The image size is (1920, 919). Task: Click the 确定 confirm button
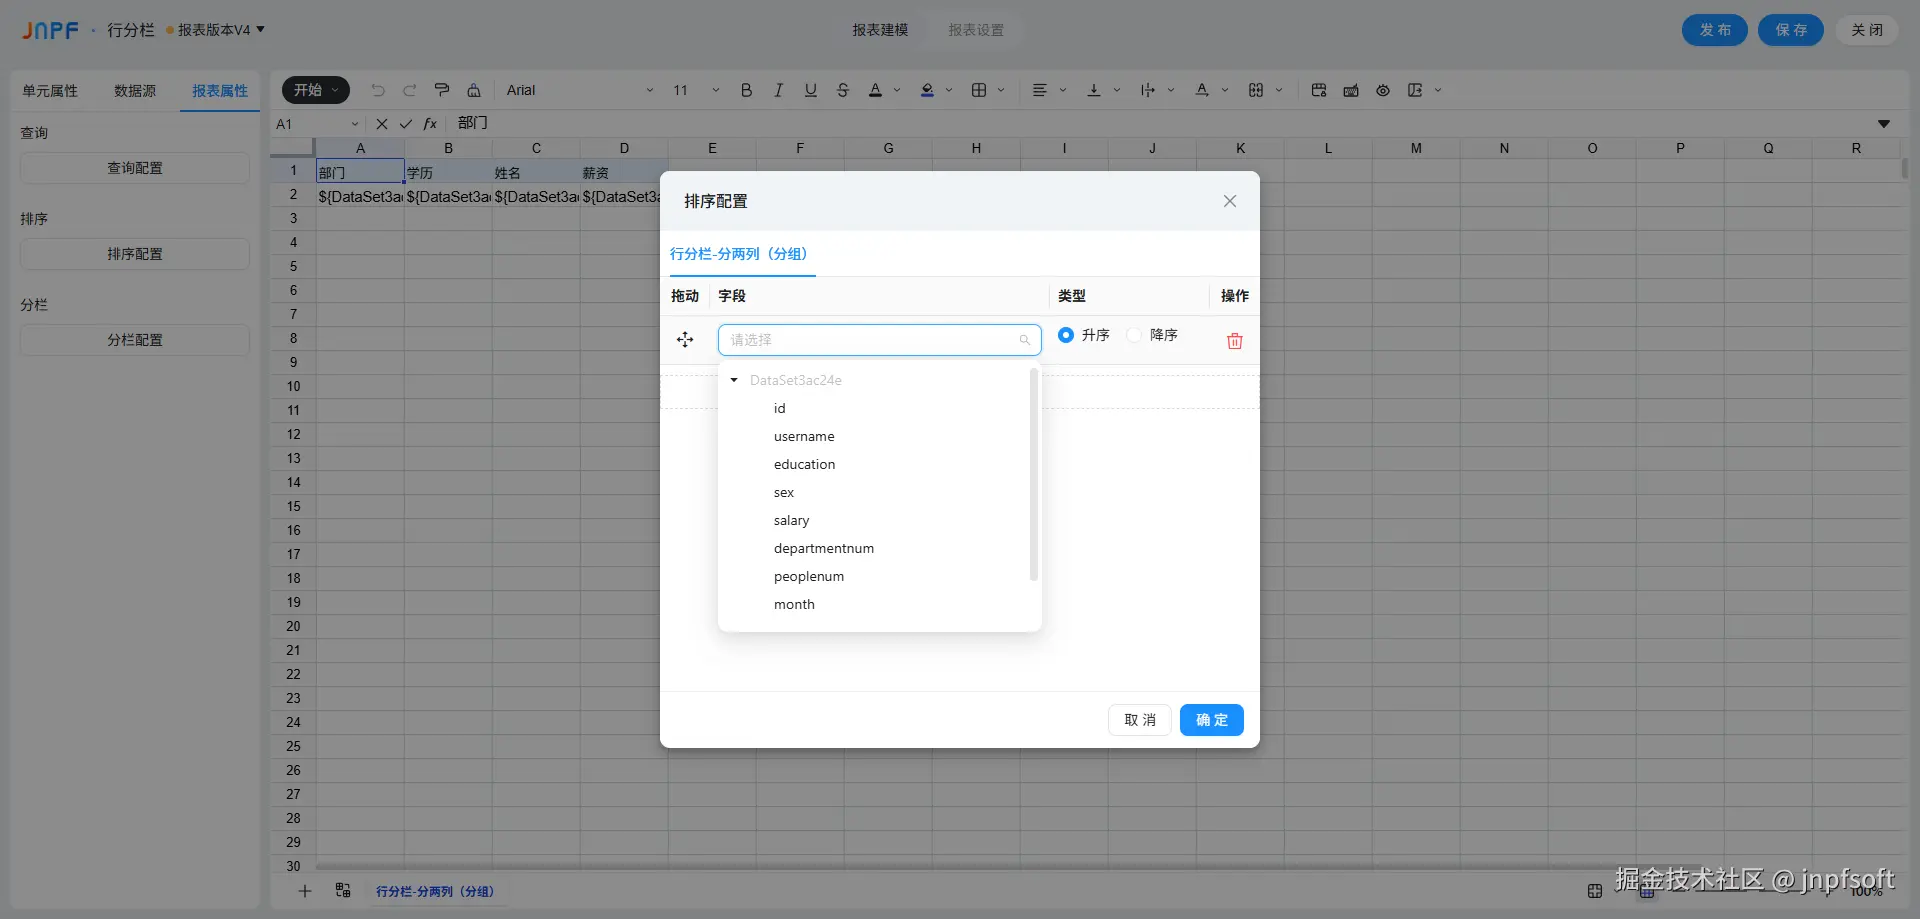[x=1212, y=720]
